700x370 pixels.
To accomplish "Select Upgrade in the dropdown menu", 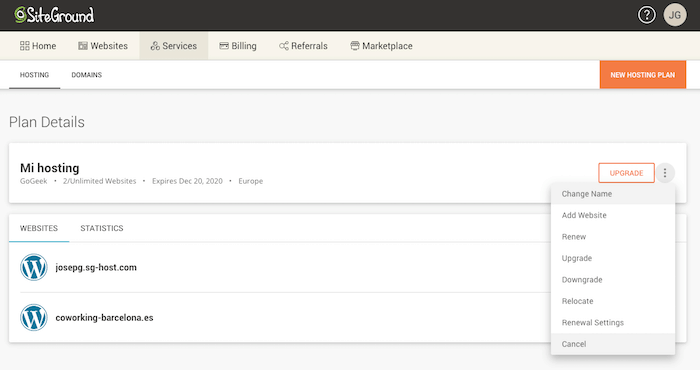I will (613, 258).
